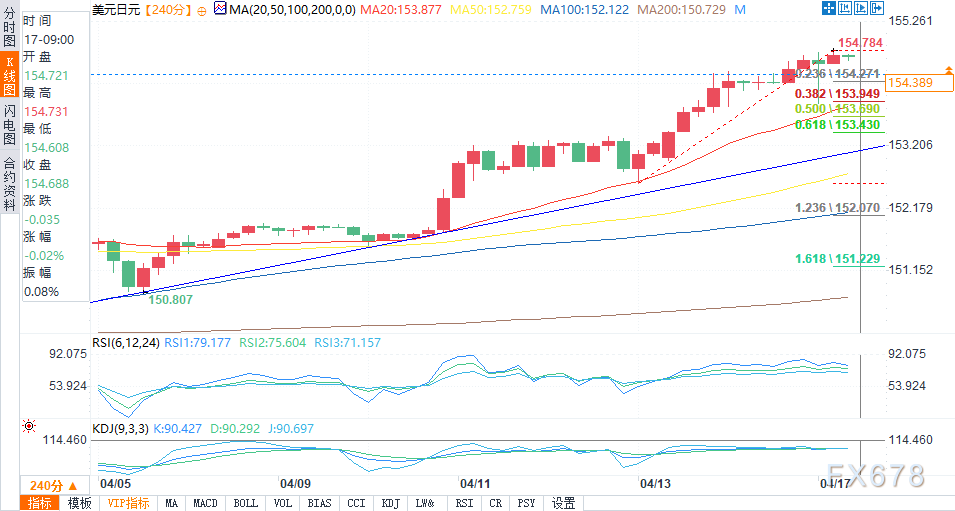
Task: Select the 指标 bottom tab
Action: 40,503
